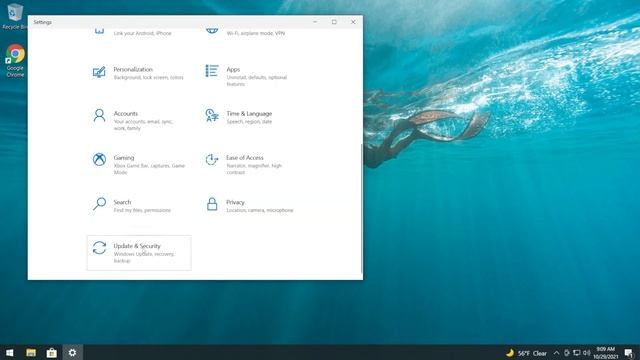Open the Gaming Xbox icon
The height and width of the screenshot is (360, 640).
pos(99,159)
